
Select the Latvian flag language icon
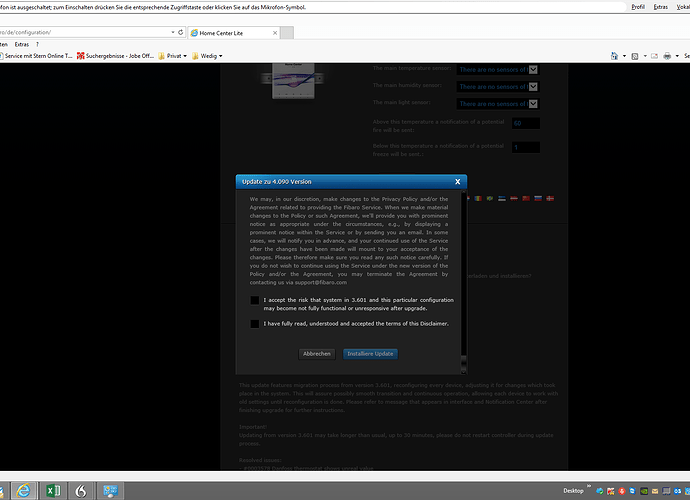tap(514, 199)
